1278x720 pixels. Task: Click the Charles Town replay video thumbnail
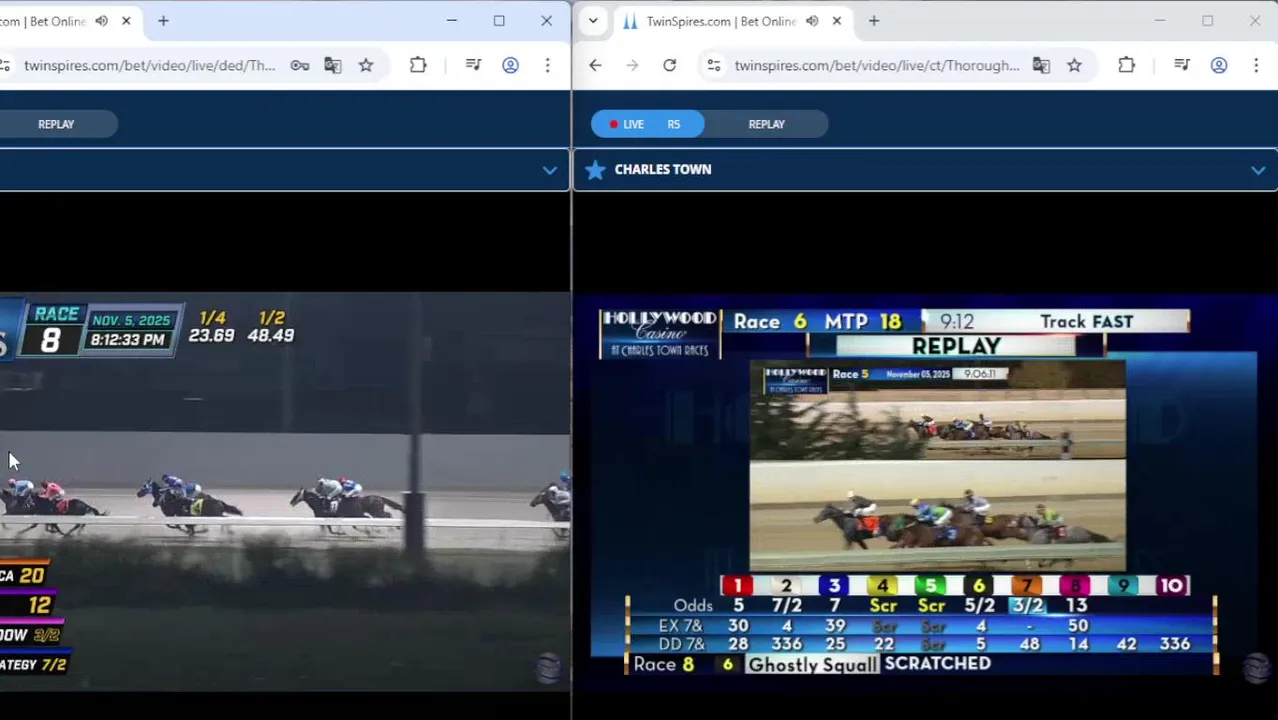point(937,466)
